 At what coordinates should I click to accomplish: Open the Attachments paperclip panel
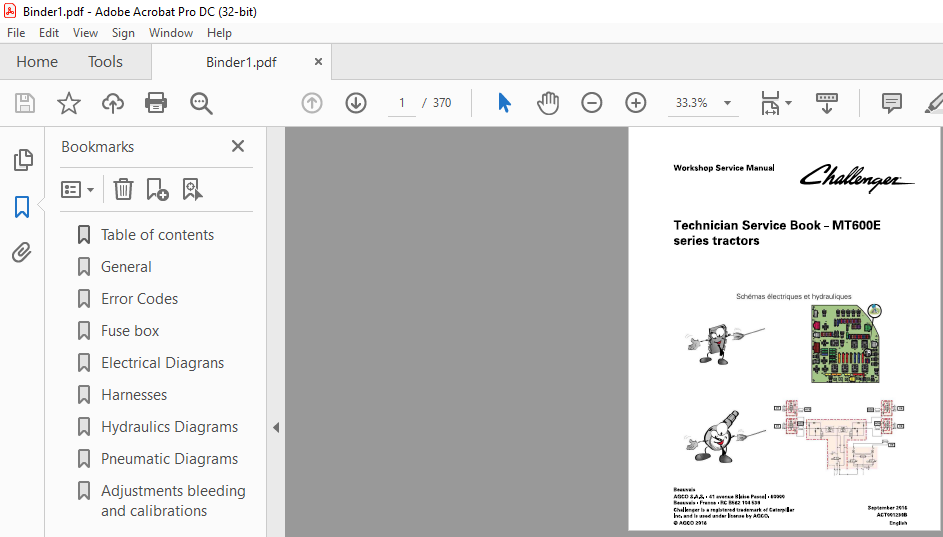click(22, 253)
